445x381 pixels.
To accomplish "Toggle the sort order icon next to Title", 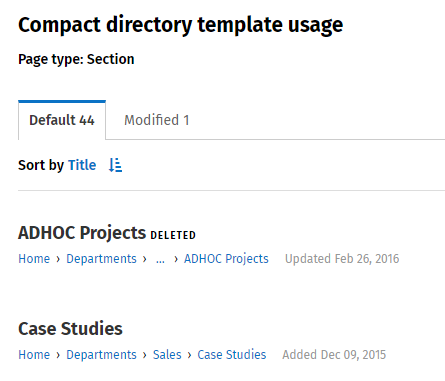I will [115, 165].
